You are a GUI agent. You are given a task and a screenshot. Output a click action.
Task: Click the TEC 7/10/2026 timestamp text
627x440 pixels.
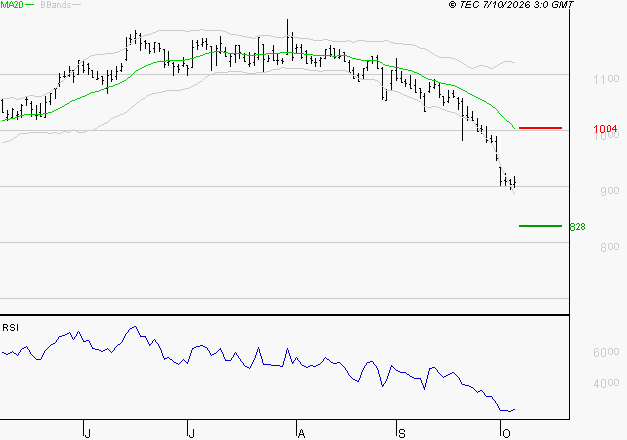(x=511, y=5)
